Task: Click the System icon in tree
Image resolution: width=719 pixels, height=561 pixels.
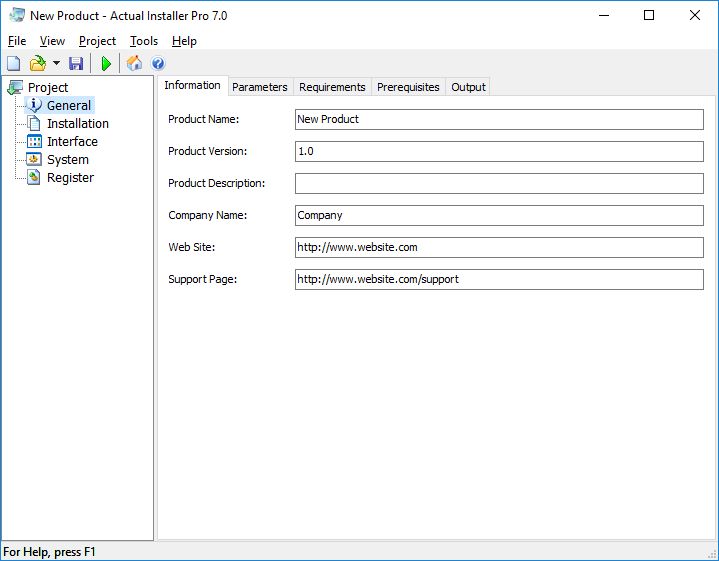Action: coord(34,159)
